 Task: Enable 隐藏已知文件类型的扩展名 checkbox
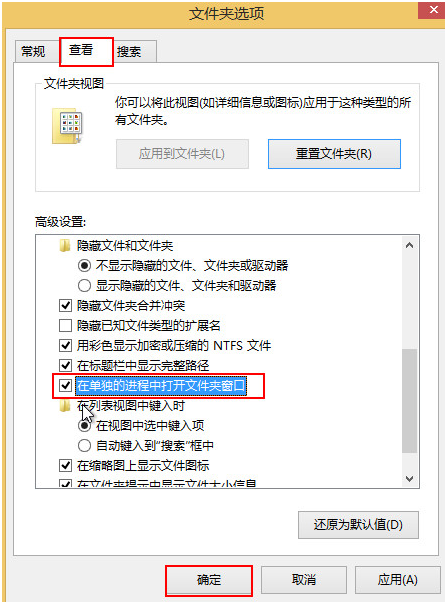coord(66,325)
